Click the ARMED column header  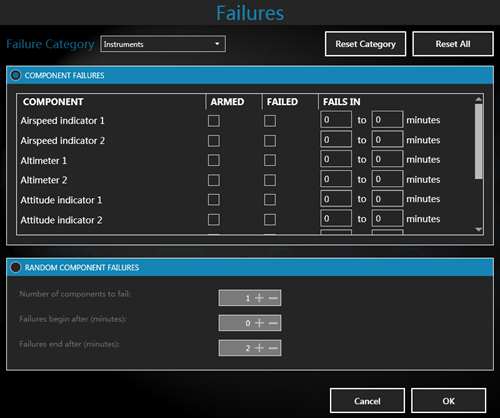tap(227, 102)
